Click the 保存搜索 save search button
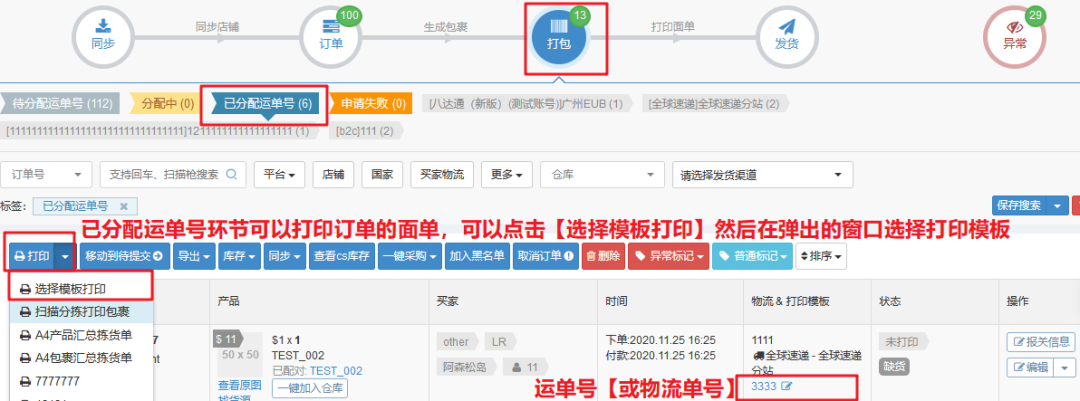Screen dimensions: 1080x401 click(x=1021, y=205)
